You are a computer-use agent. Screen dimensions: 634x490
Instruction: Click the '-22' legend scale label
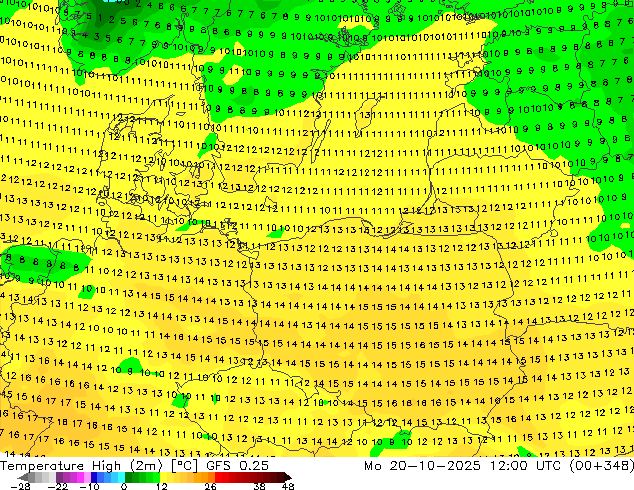pos(57,486)
